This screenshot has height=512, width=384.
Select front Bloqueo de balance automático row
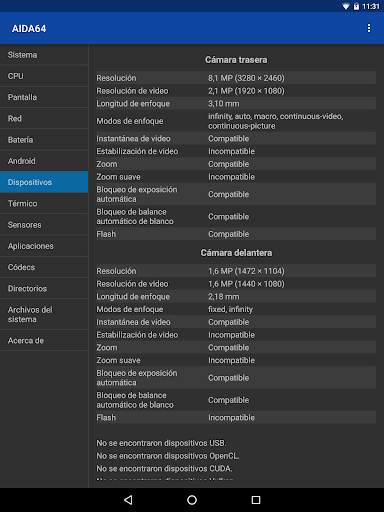tap(236, 400)
